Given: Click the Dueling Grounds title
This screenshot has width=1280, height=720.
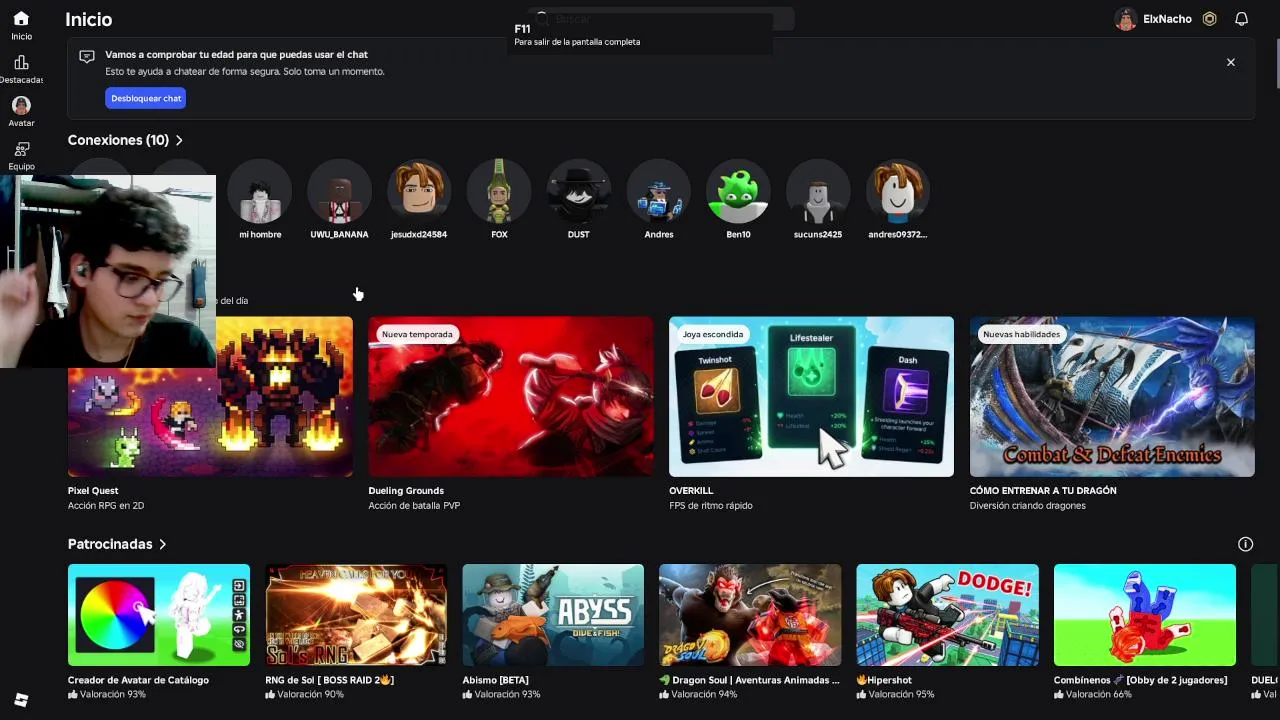Looking at the screenshot, I should [x=406, y=491].
